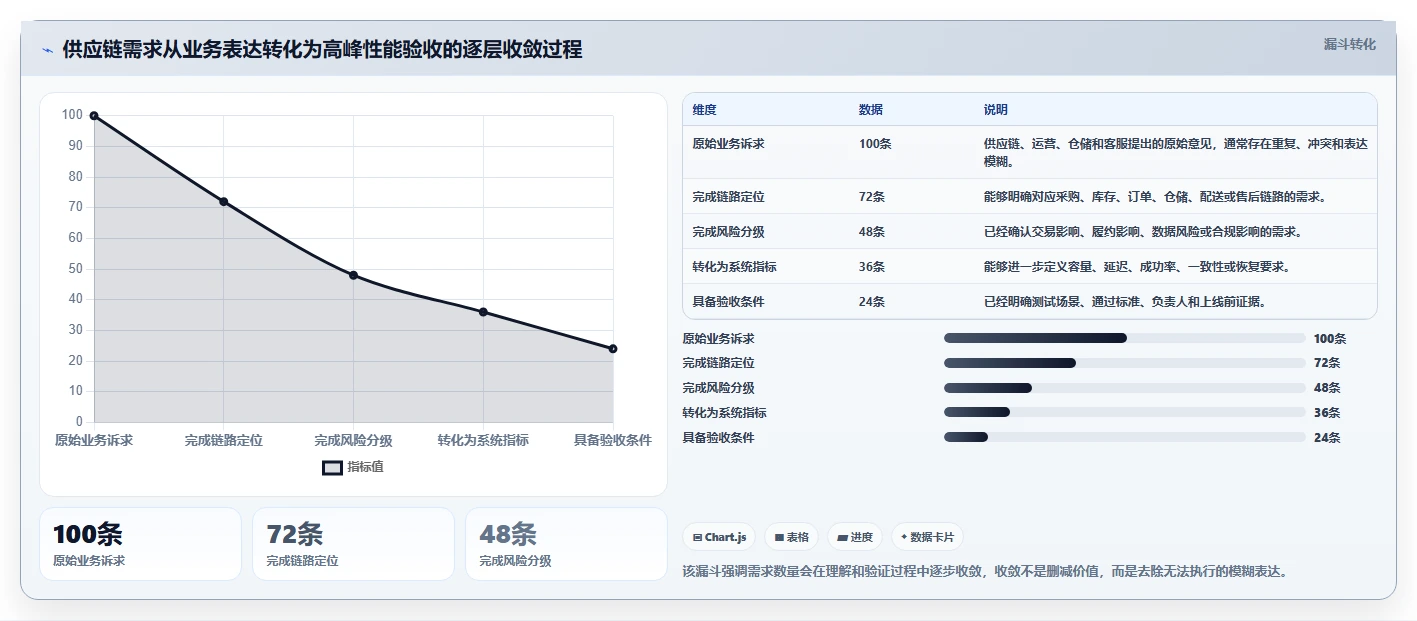The height and width of the screenshot is (621, 1417).
Task: Click description starting 供应链、运营、仓储和客服
Action: tap(1175, 152)
